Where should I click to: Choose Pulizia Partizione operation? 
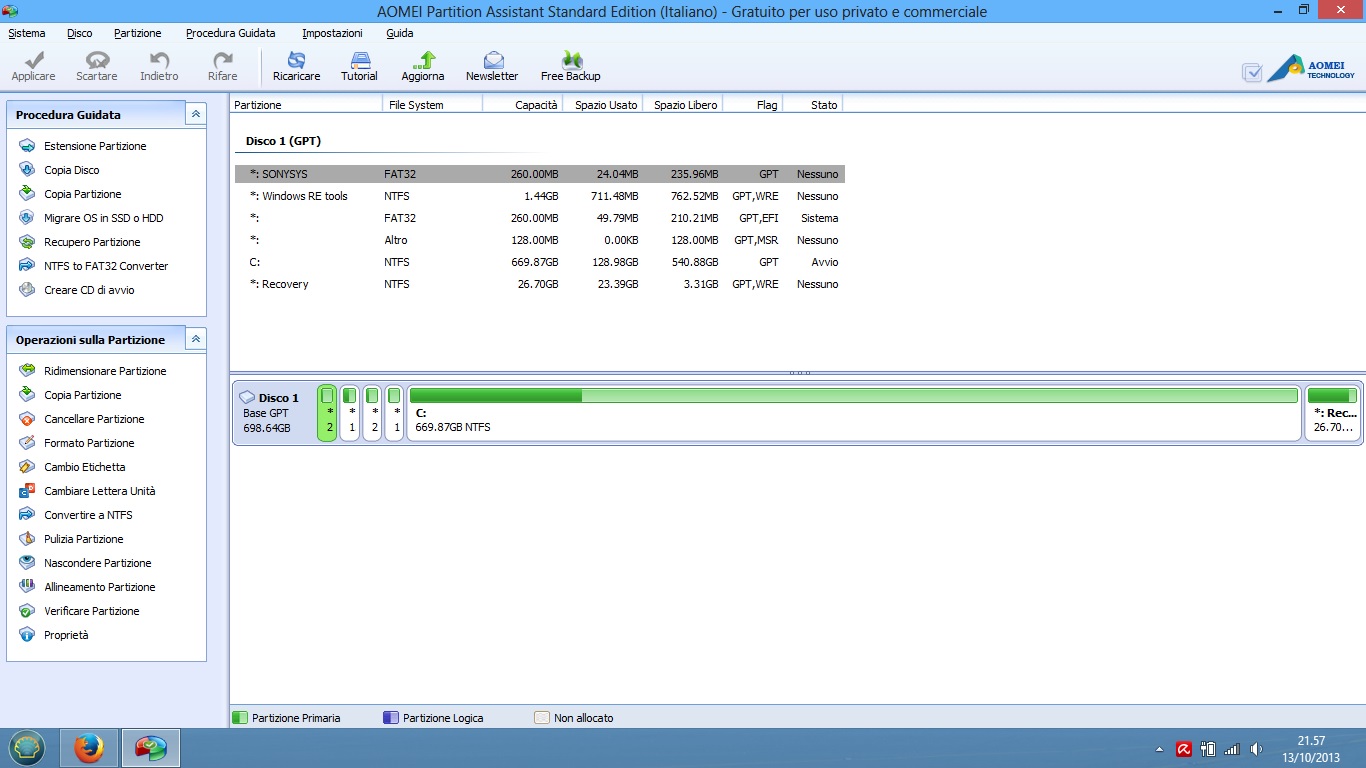click(x=84, y=539)
